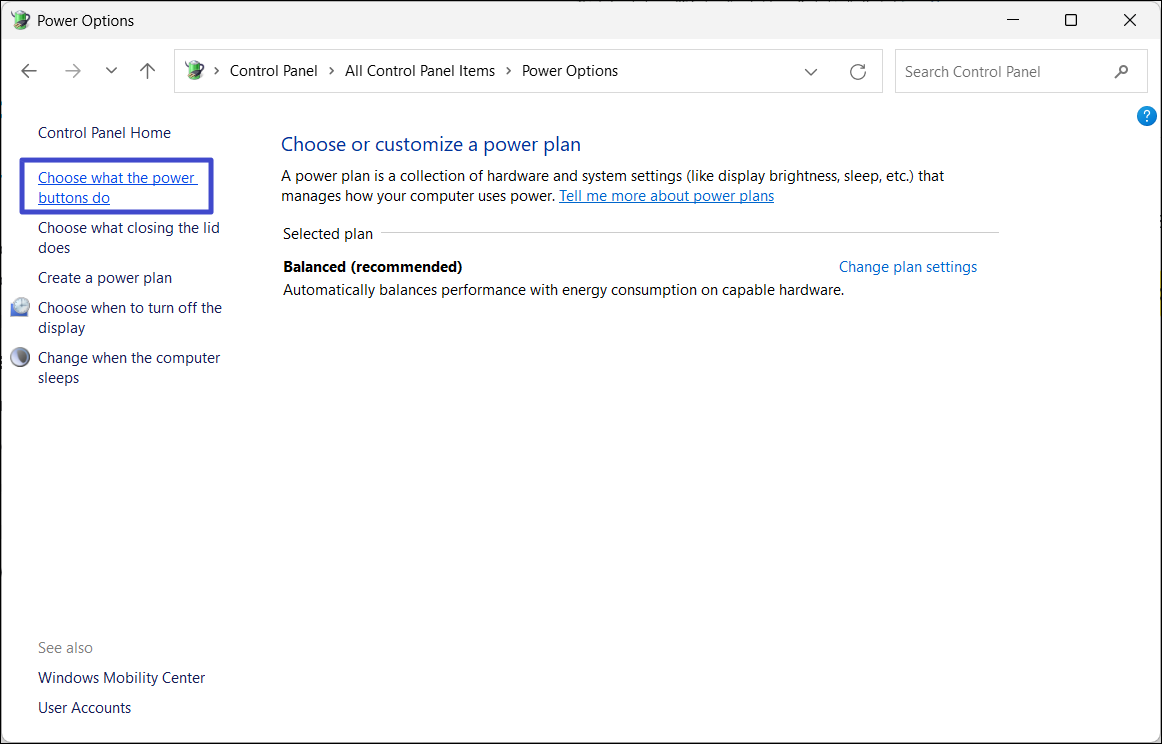
Task: Click the Up one level arrow
Action: click(x=148, y=71)
